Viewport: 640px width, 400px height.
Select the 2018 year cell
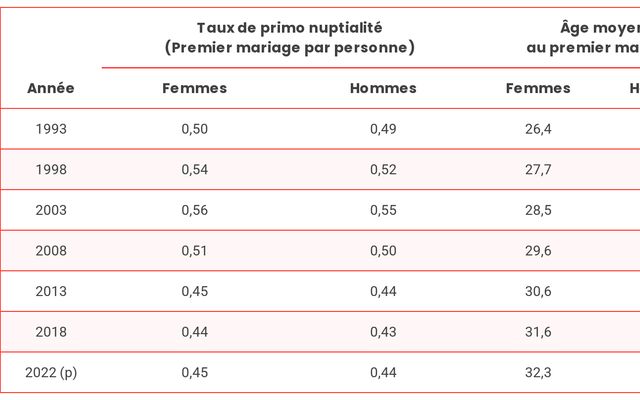pos(51,332)
